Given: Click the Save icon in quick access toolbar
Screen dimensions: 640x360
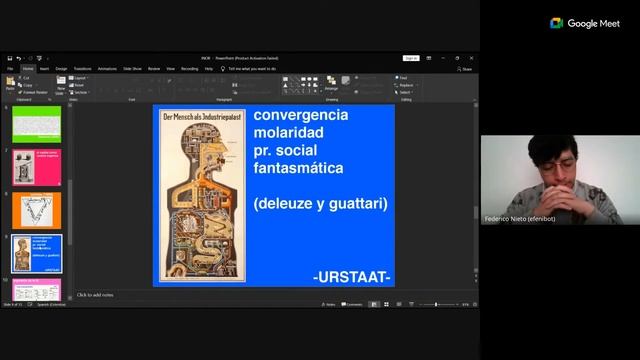Looking at the screenshot, I should [10, 58].
